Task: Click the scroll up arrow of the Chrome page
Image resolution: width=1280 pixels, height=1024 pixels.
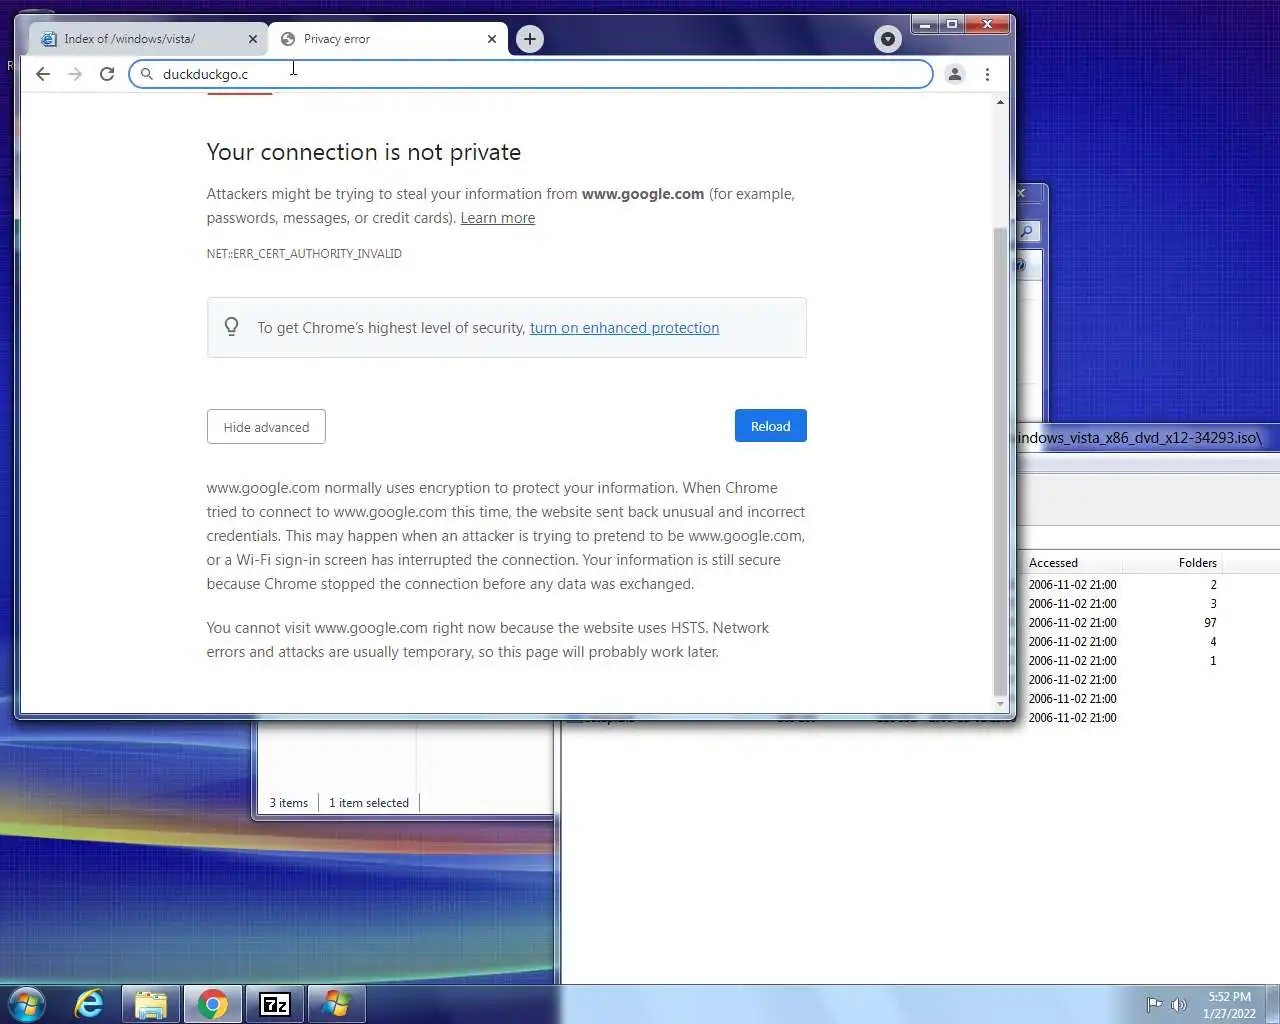Action: [1000, 102]
